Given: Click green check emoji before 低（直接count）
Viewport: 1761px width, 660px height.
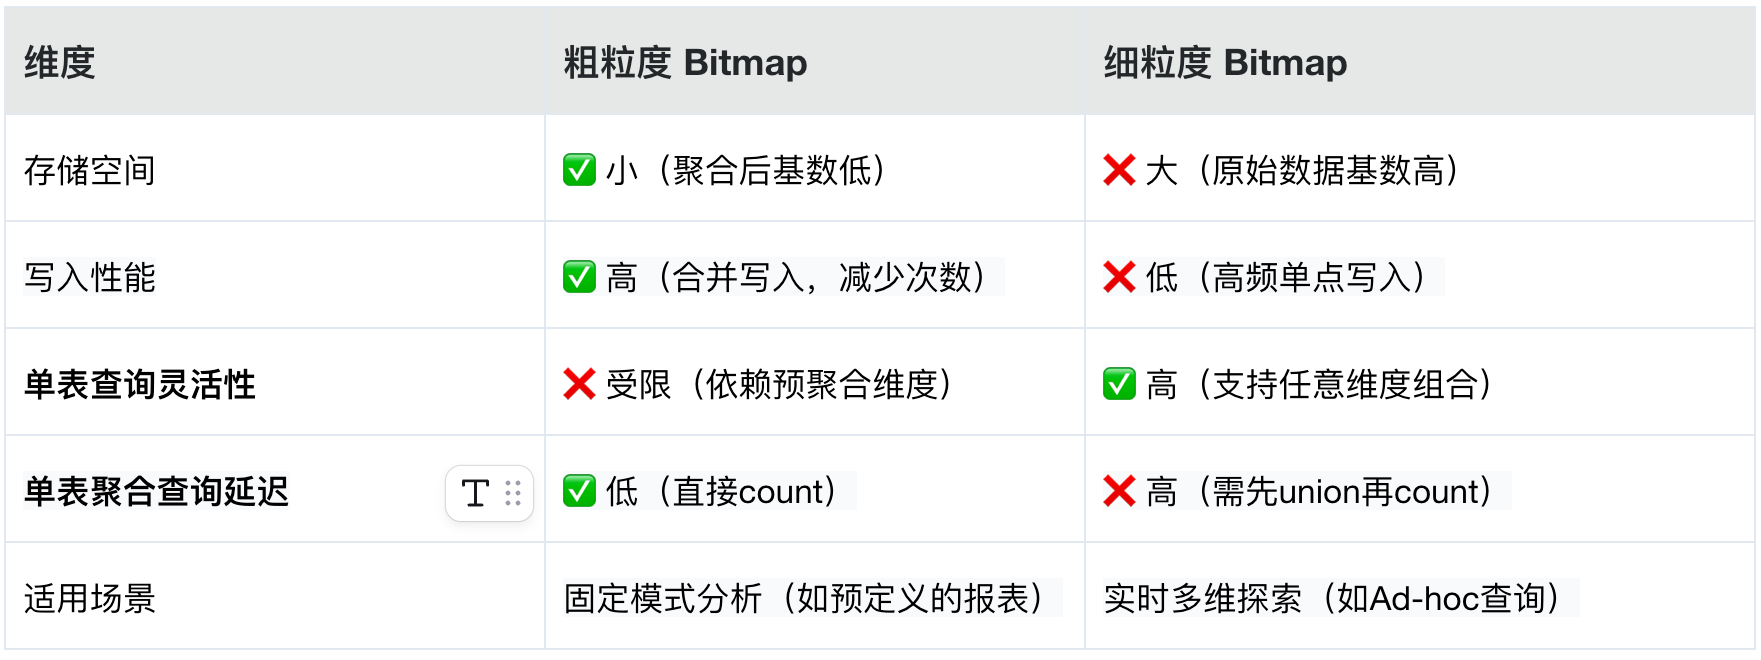Looking at the screenshot, I should tap(579, 491).
